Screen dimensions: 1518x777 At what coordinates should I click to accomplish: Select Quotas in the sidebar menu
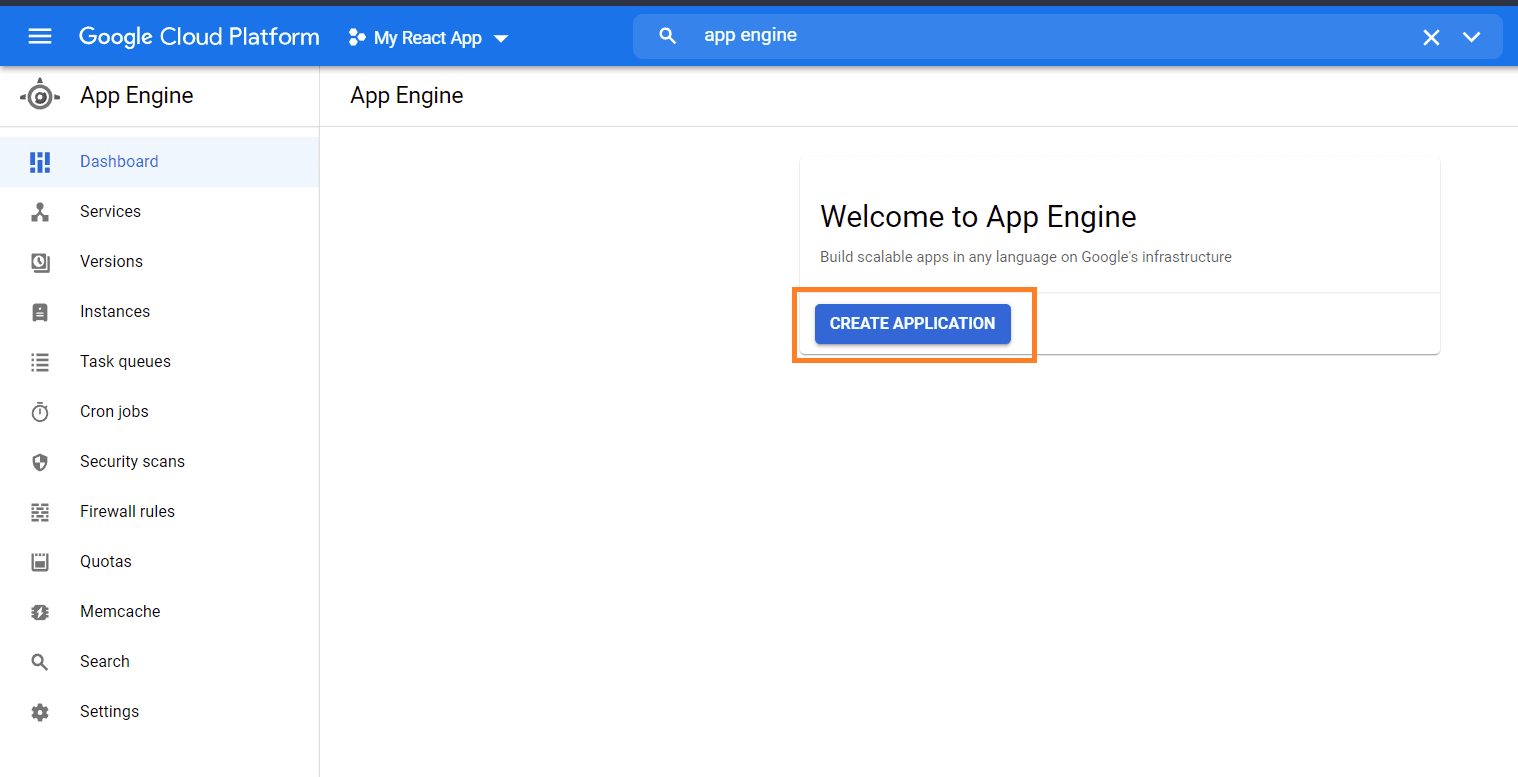(40, 561)
